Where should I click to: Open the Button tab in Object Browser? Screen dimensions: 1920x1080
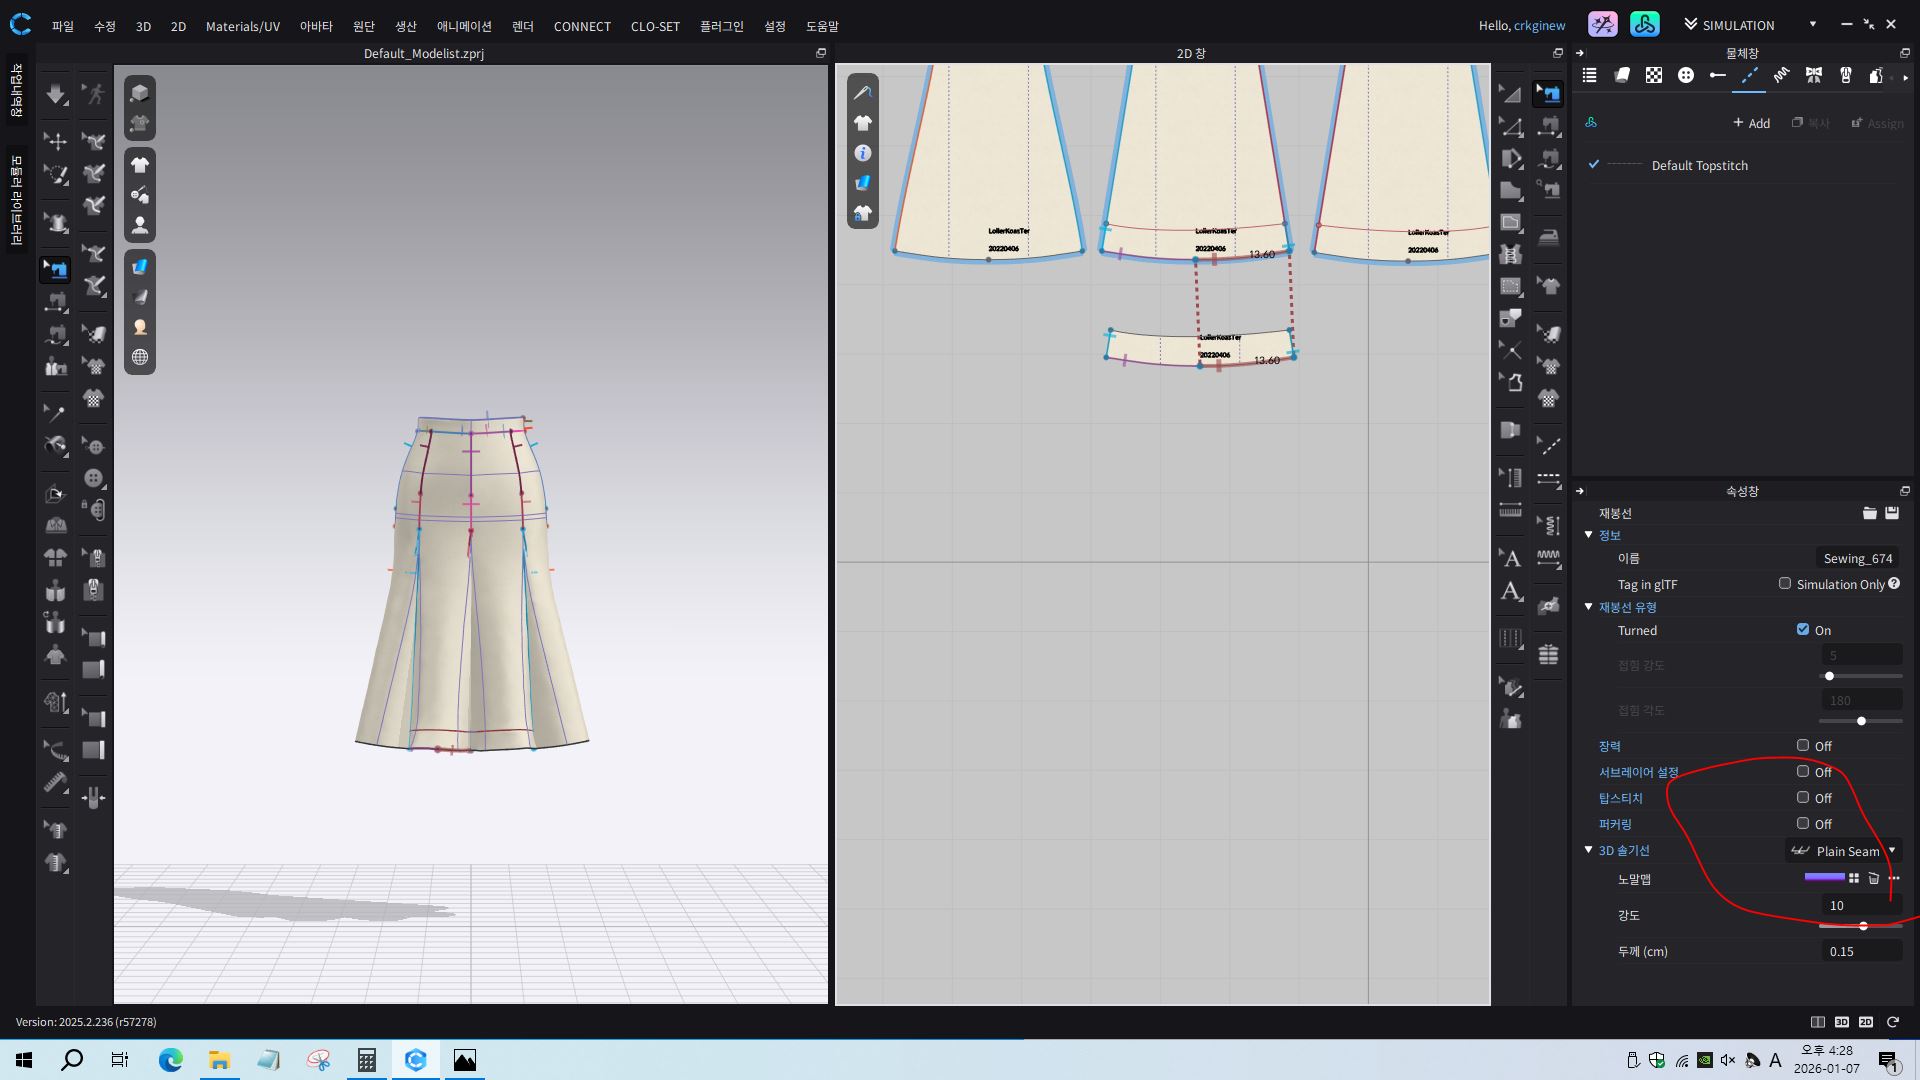click(1686, 75)
